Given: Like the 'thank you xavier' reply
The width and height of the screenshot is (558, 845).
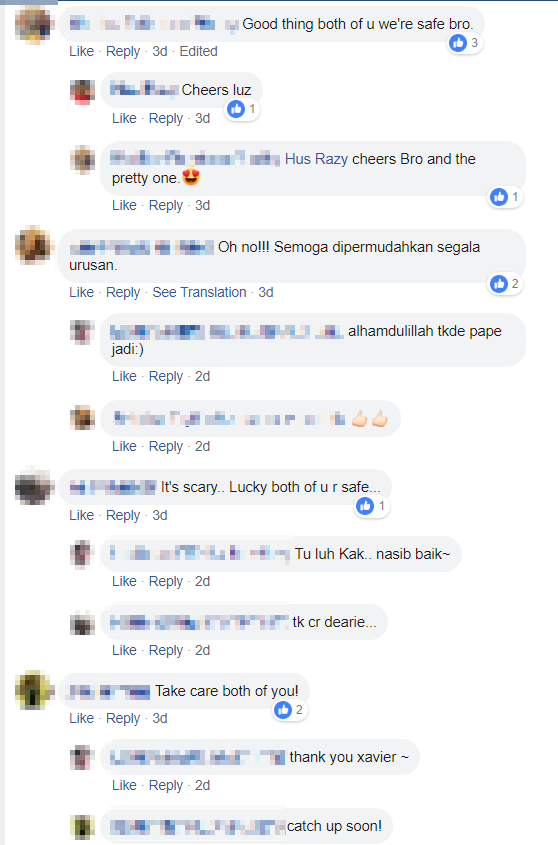Looking at the screenshot, I should point(124,785).
